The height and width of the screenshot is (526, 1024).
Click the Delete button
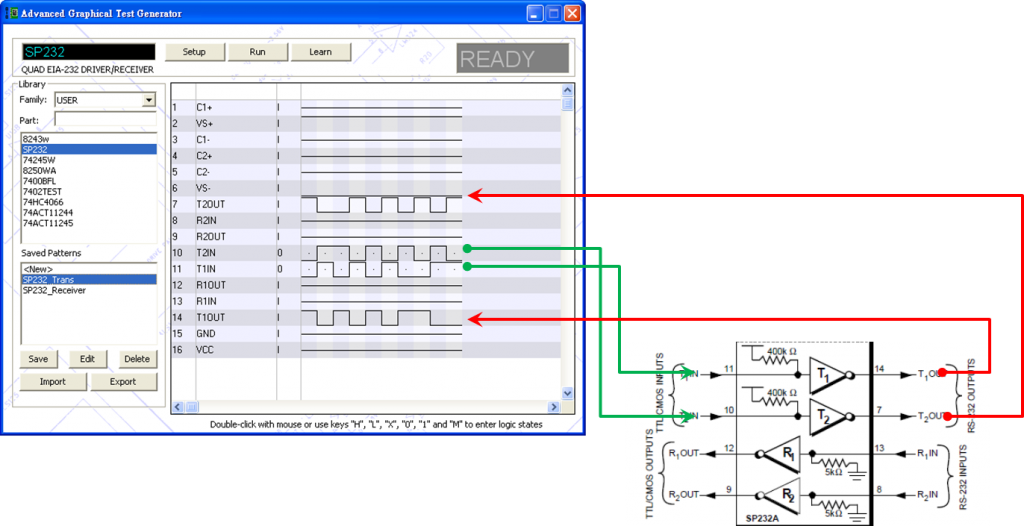tap(138, 359)
